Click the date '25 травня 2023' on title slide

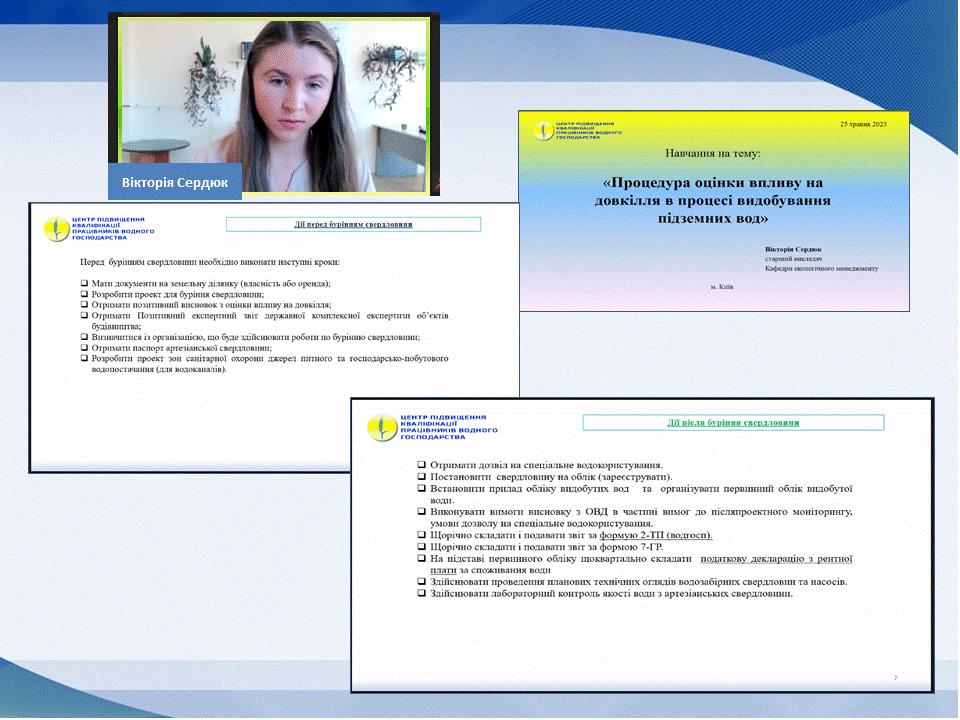[x=870, y=122]
